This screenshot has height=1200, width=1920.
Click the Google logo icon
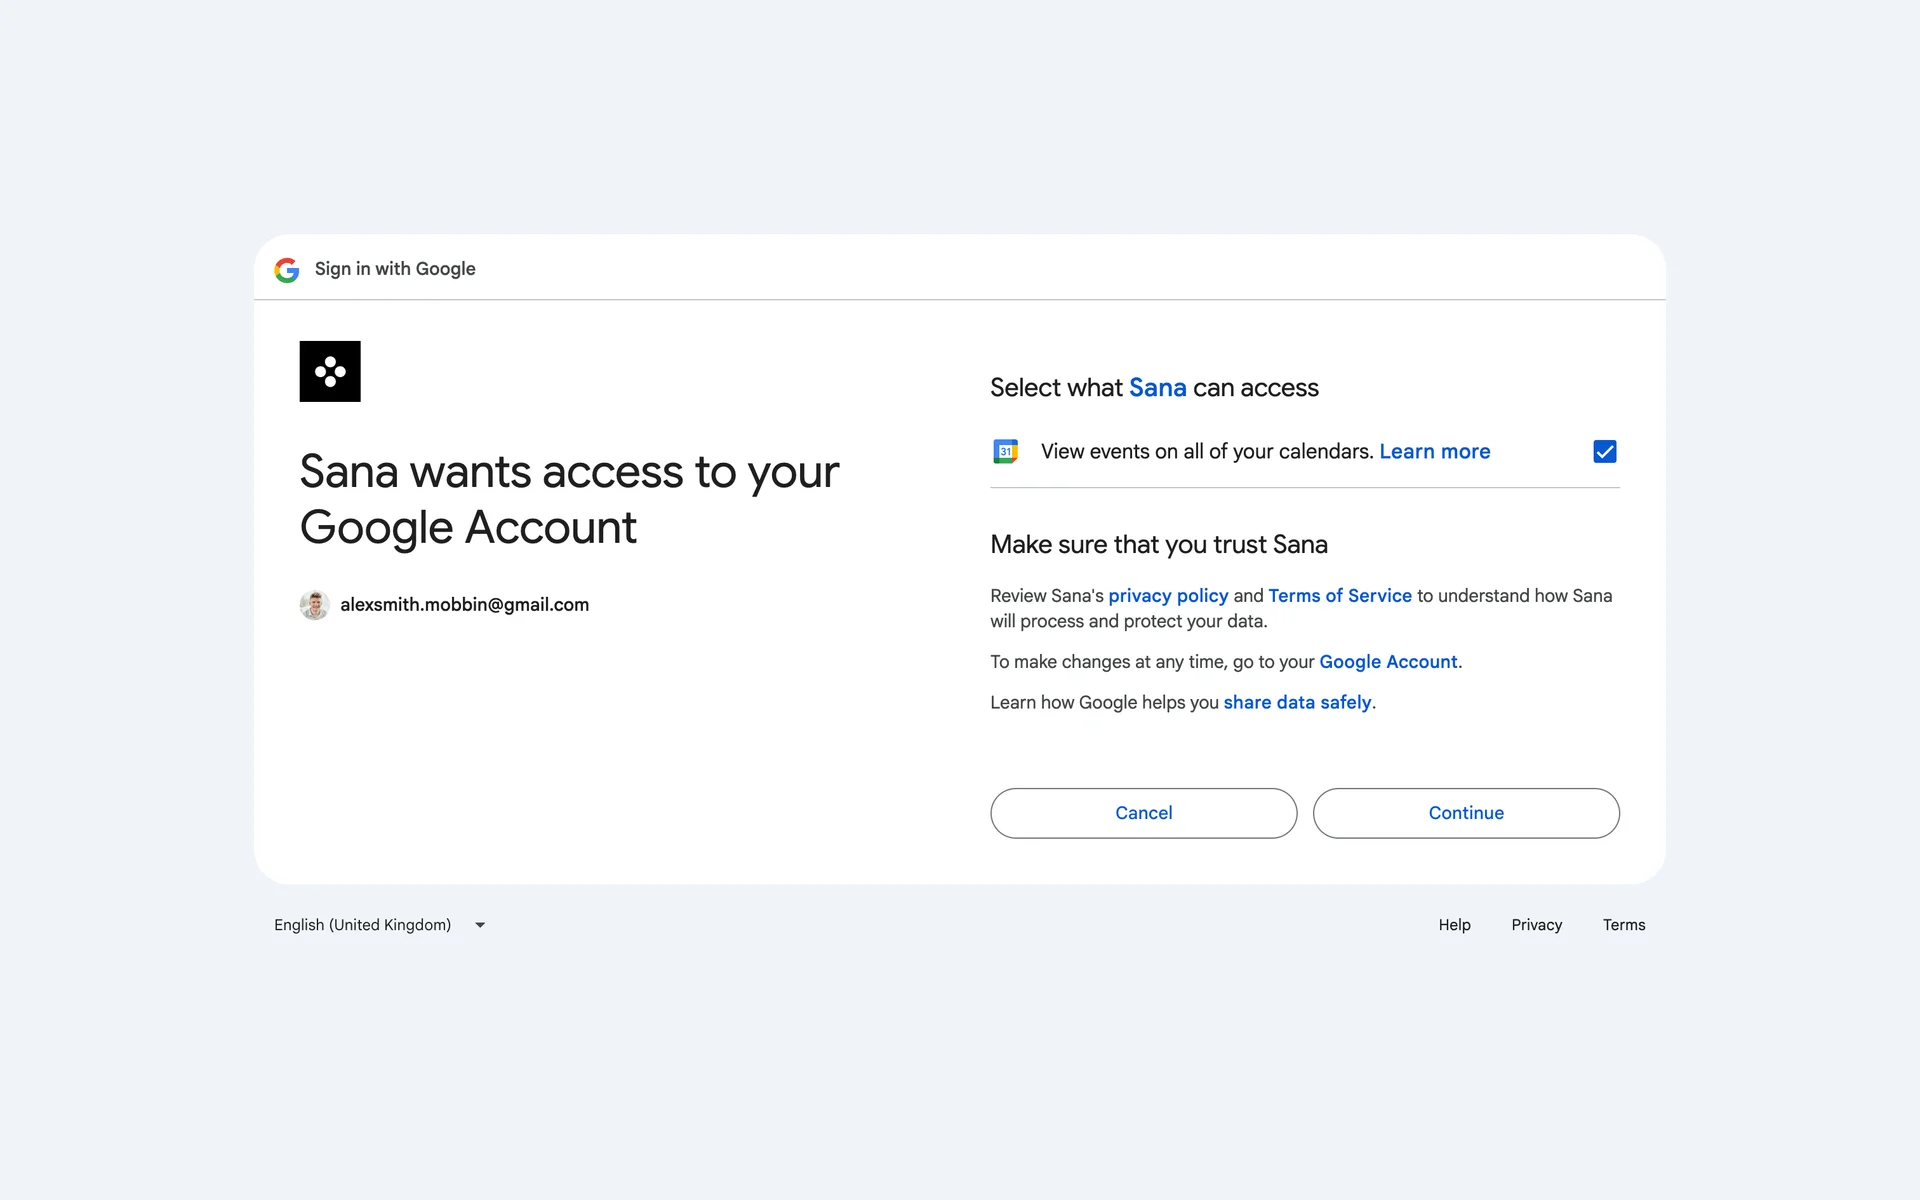[x=287, y=270]
